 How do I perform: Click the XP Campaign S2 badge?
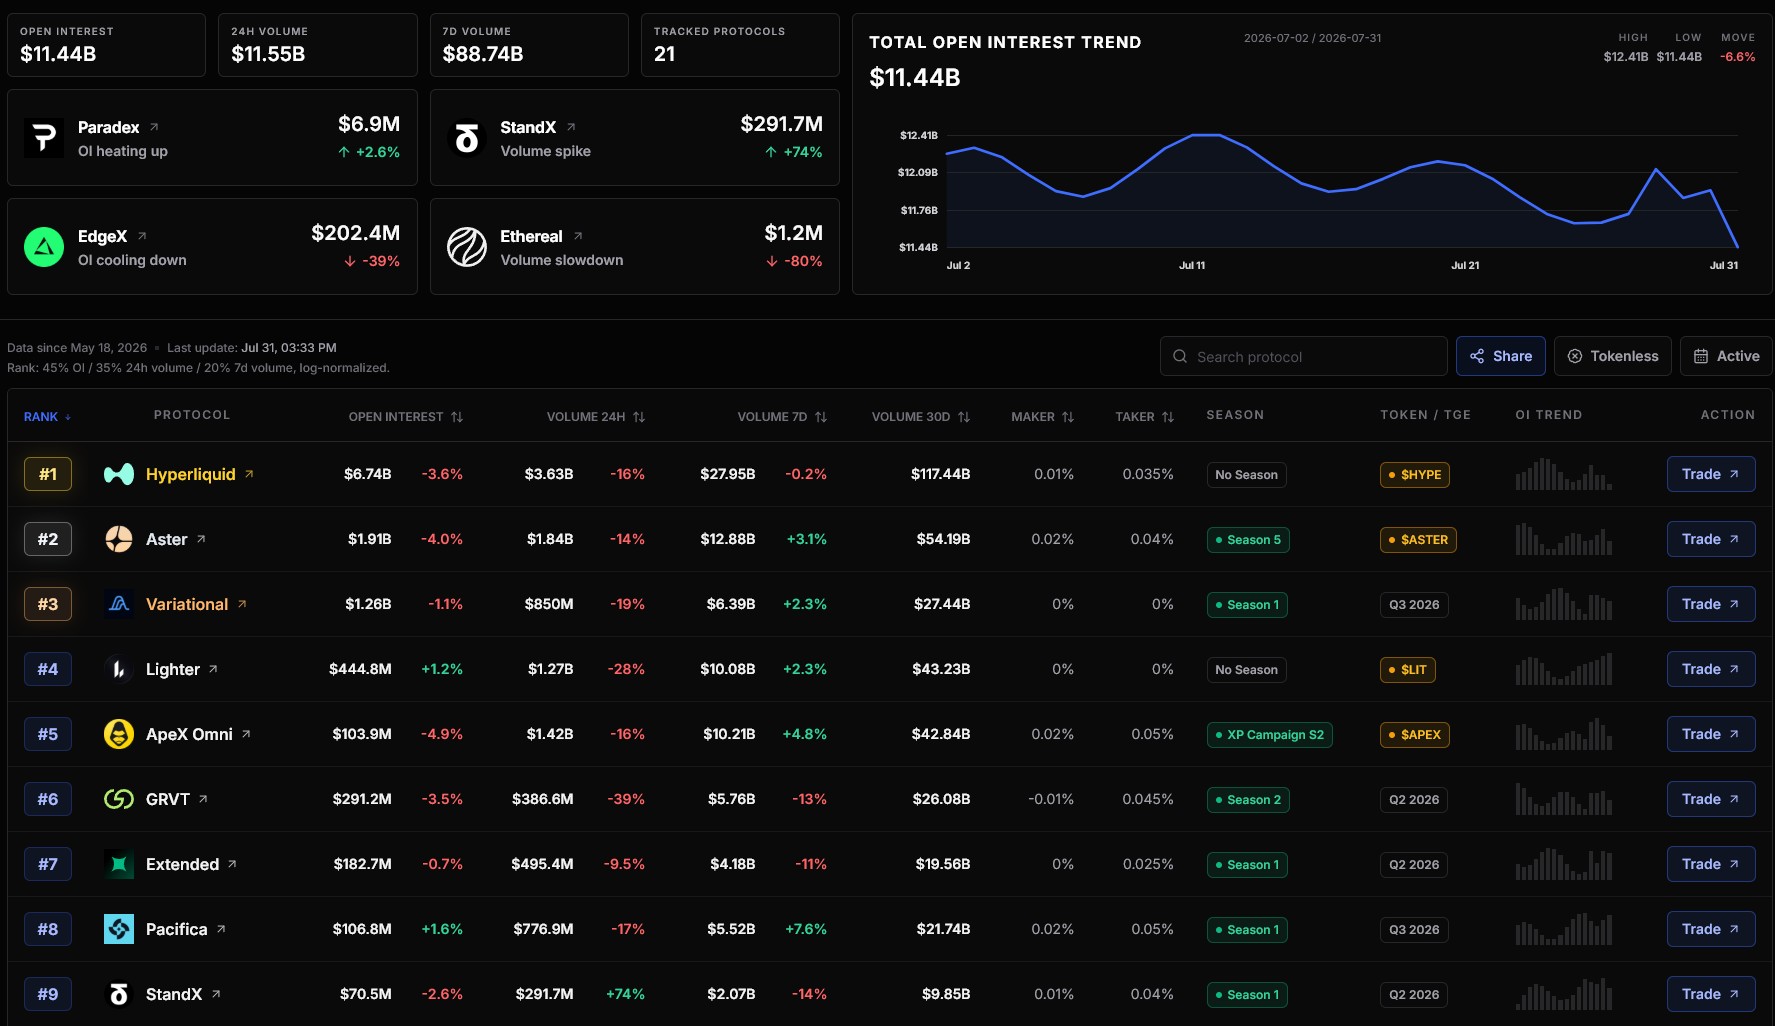click(1270, 735)
